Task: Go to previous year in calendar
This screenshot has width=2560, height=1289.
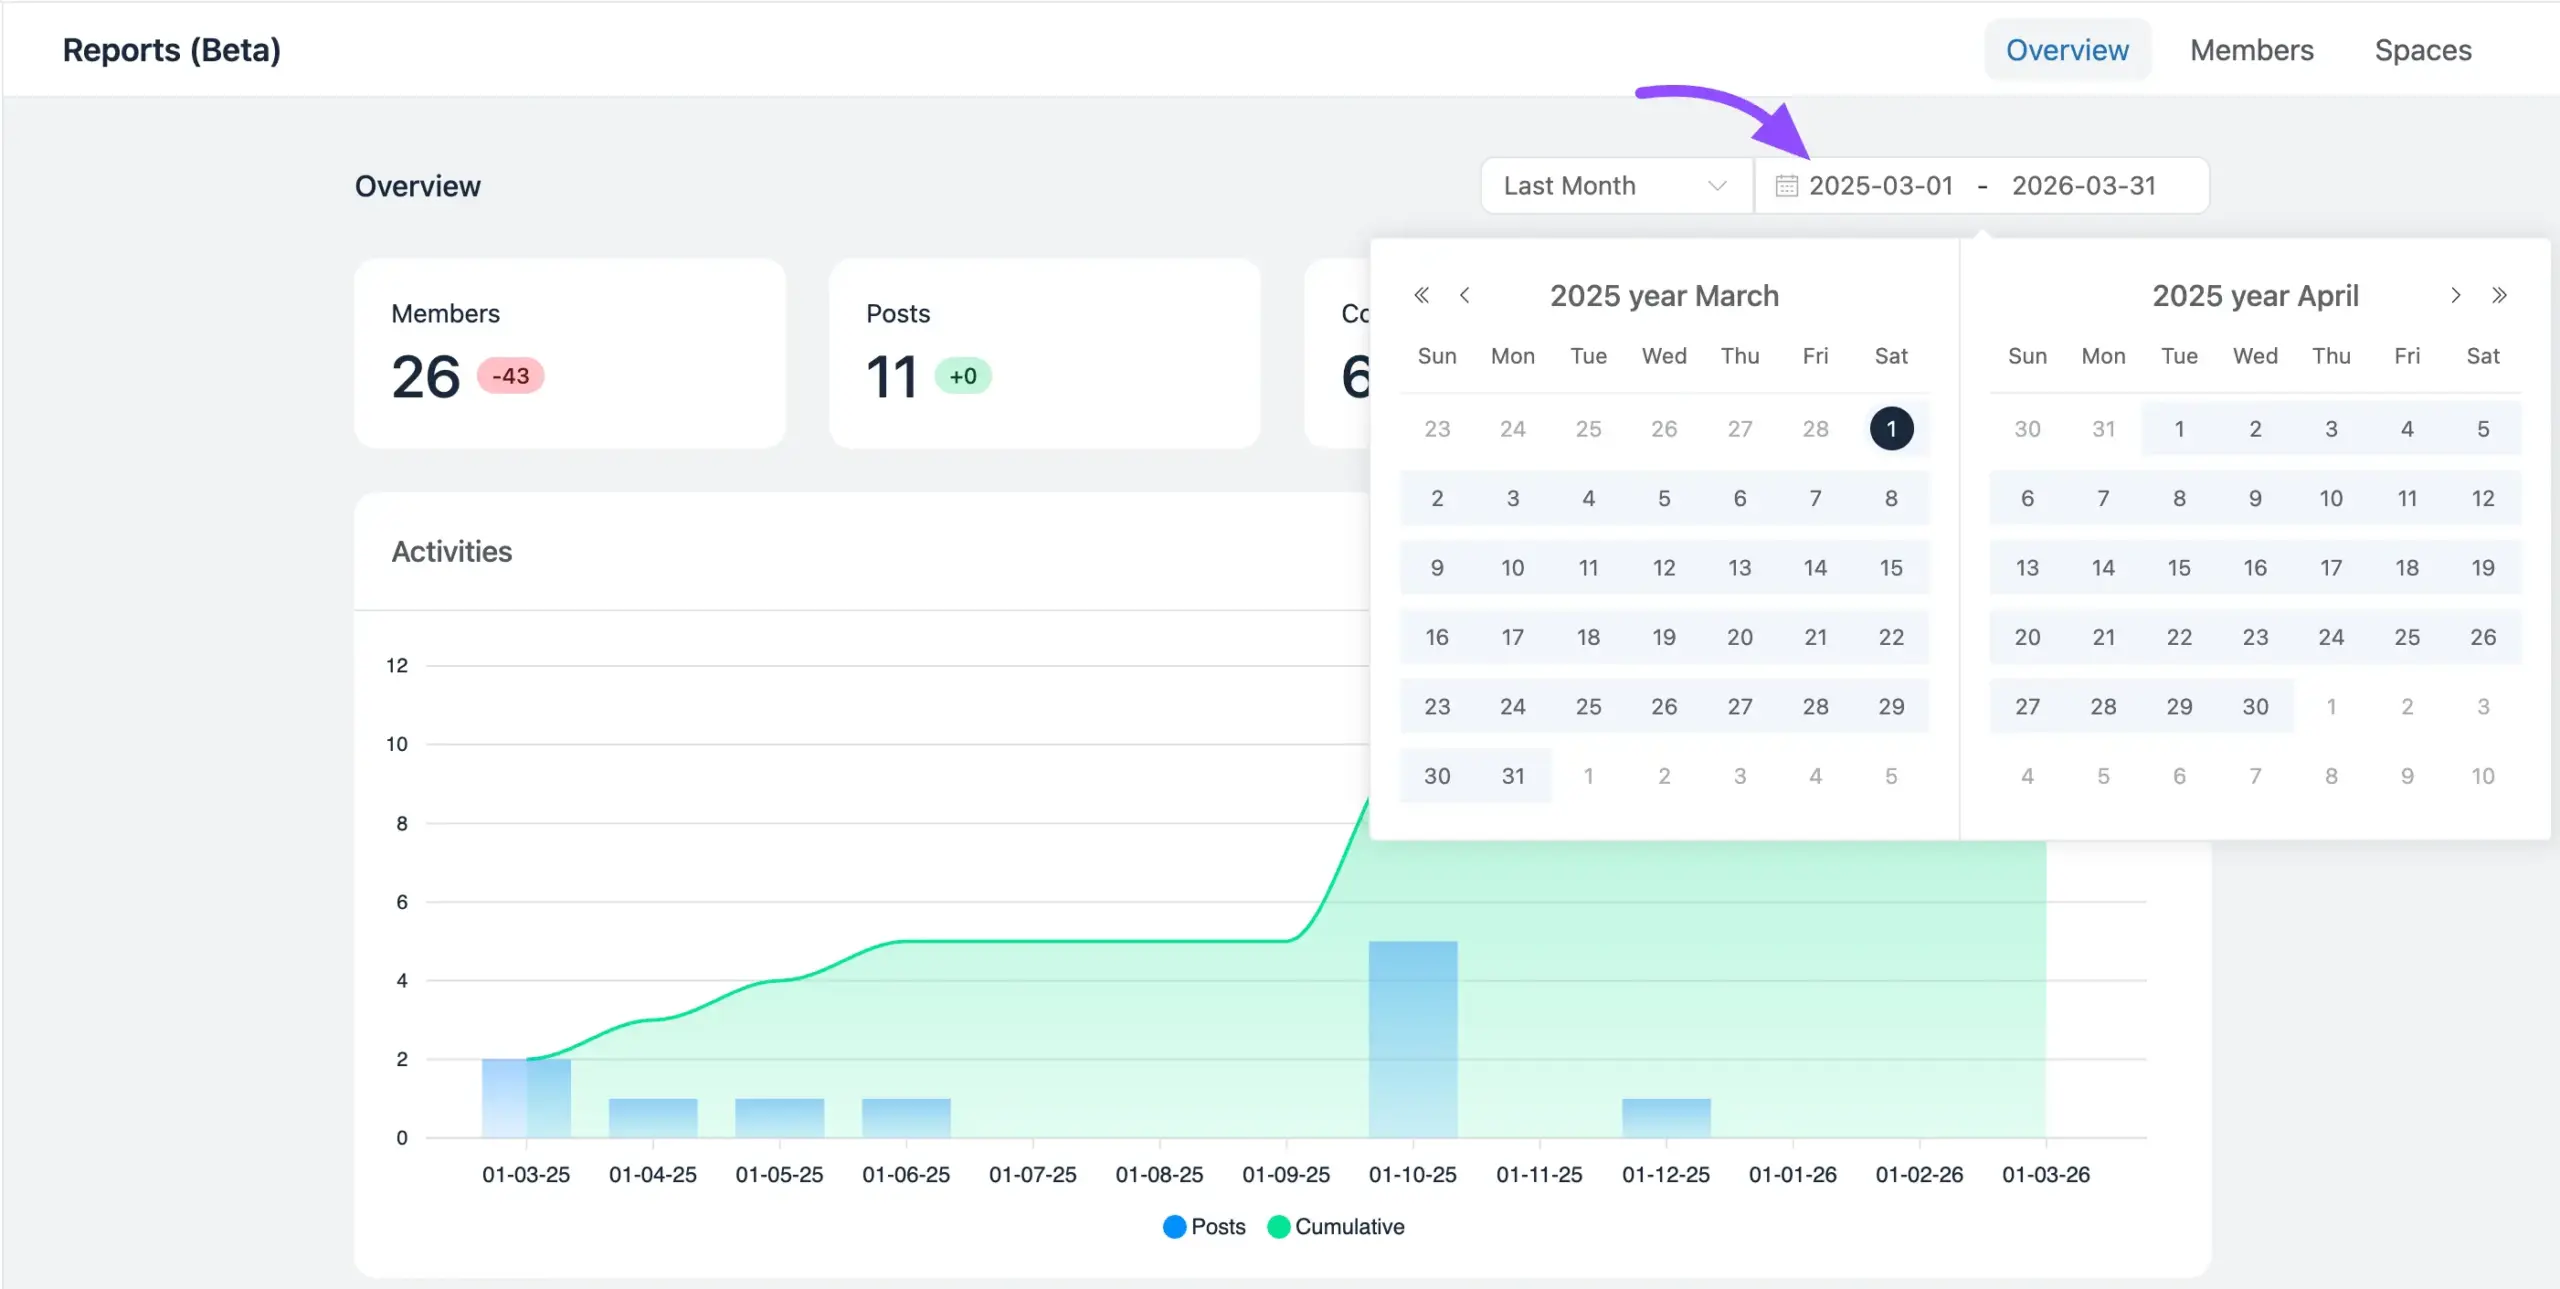Action: (1421, 295)
